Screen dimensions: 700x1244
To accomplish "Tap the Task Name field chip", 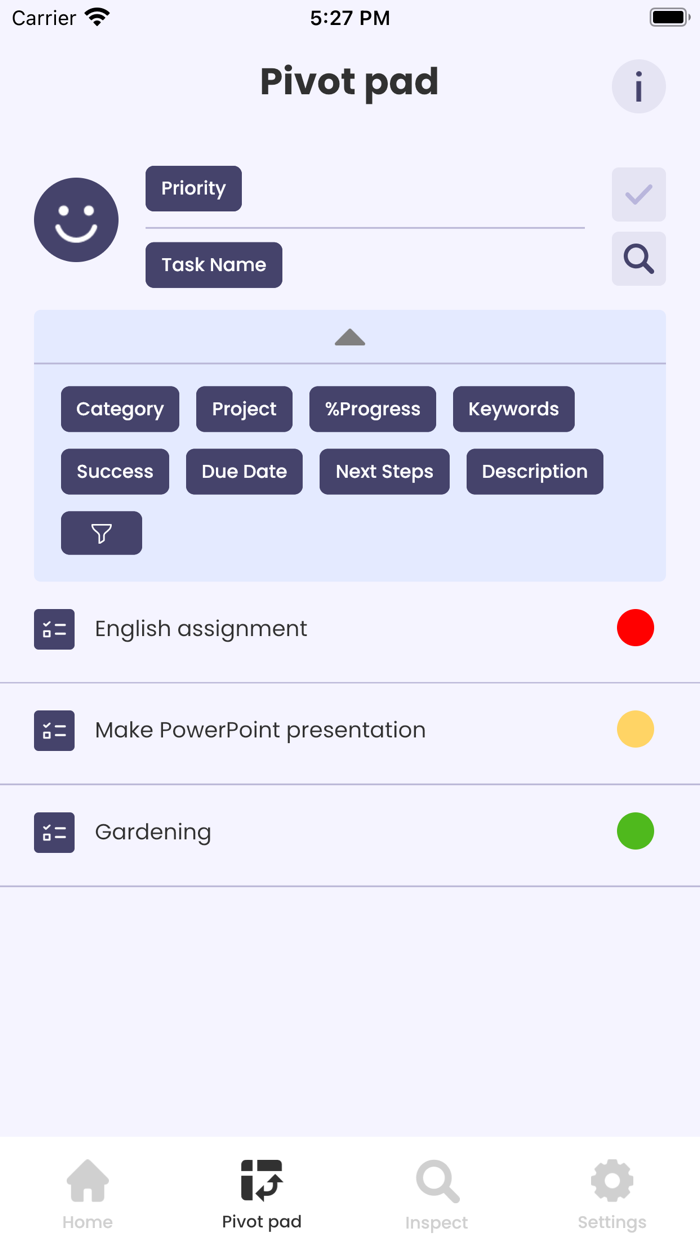I will click(x=214, y=265).
